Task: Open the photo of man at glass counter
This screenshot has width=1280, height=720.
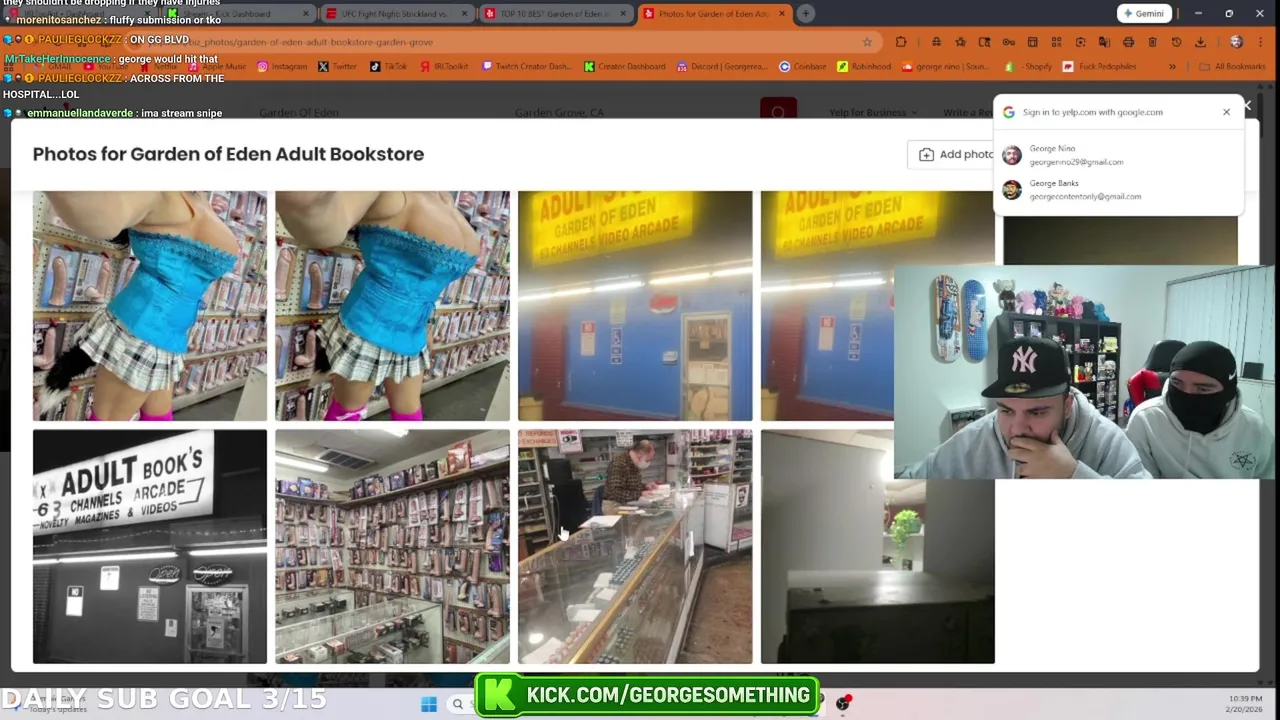Action: [635, 547]
